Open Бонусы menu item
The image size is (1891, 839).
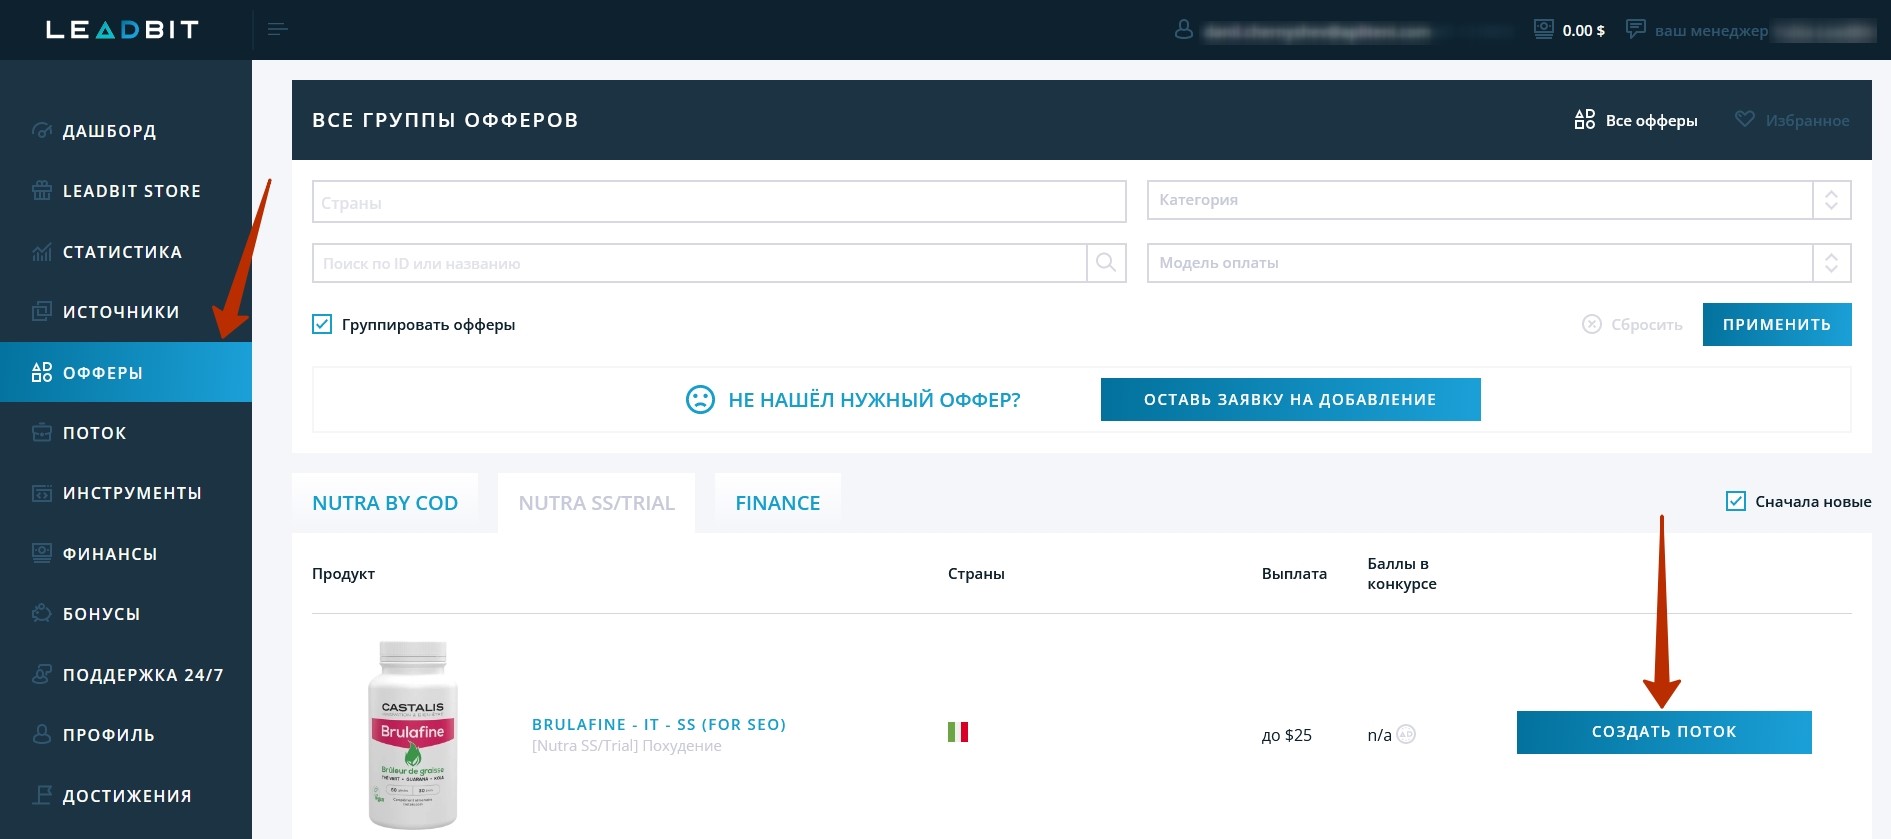126,614
